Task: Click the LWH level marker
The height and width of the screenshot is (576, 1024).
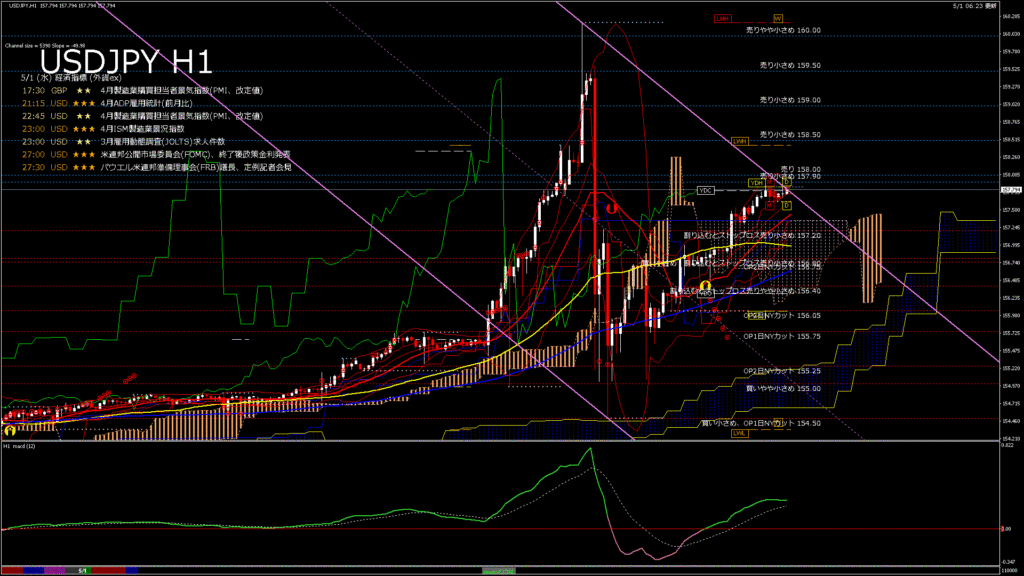Action: (740, 141)
